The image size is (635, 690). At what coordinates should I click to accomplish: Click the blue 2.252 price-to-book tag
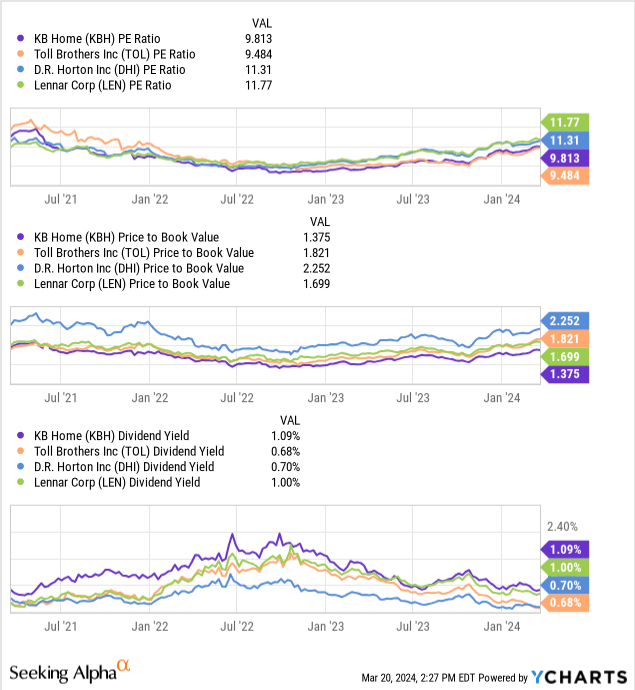coord(565,321)
